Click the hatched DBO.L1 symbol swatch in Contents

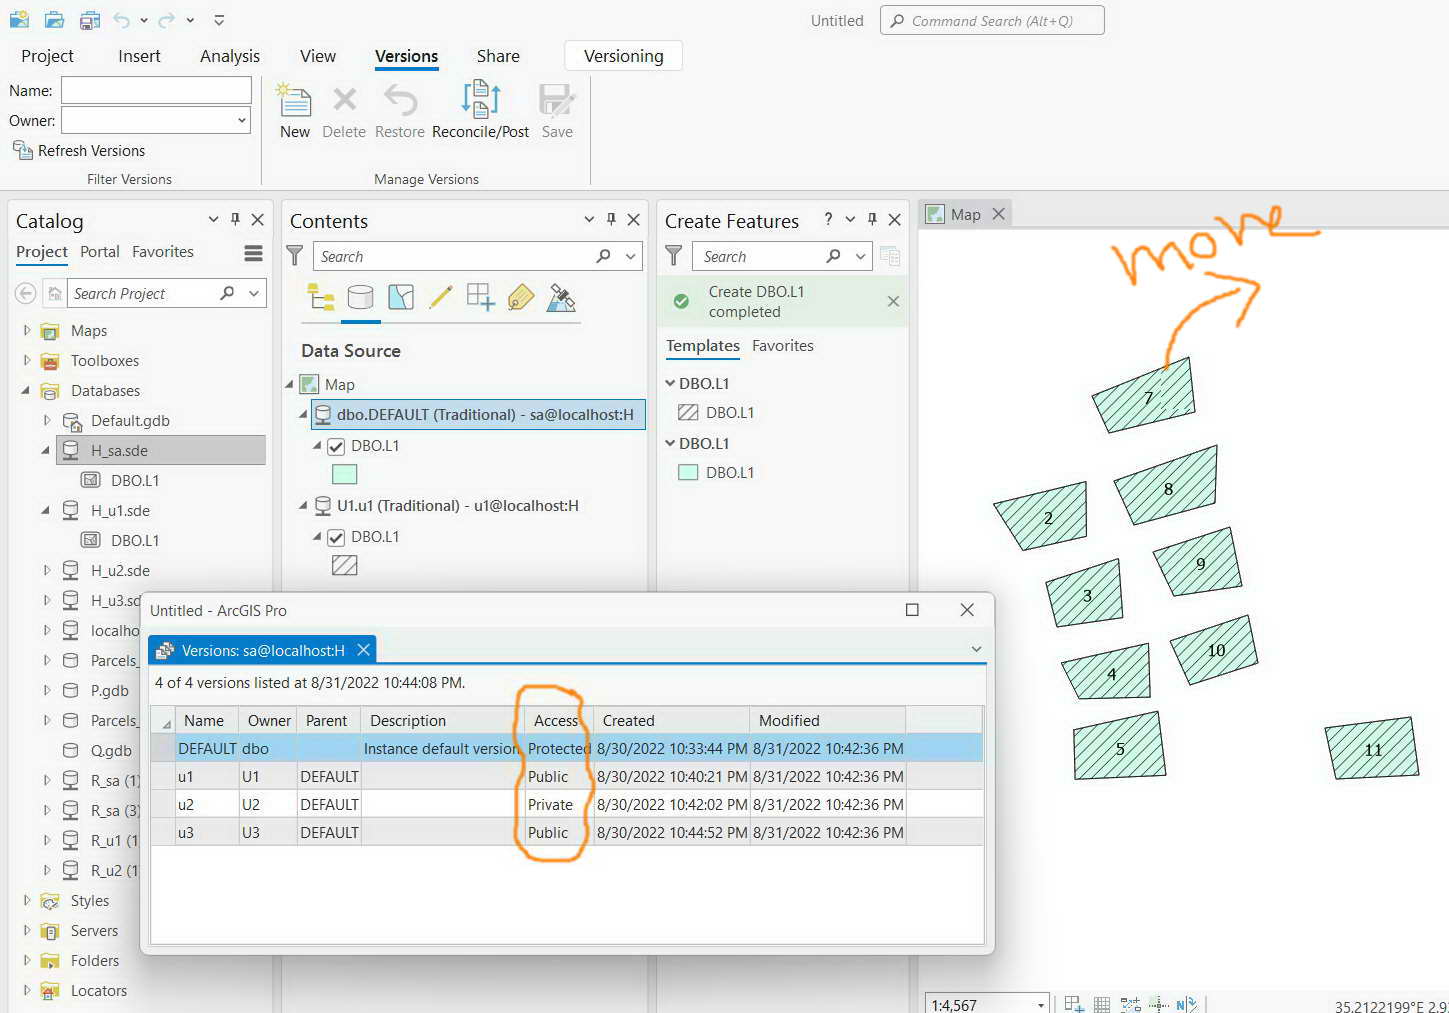[344, 565]
